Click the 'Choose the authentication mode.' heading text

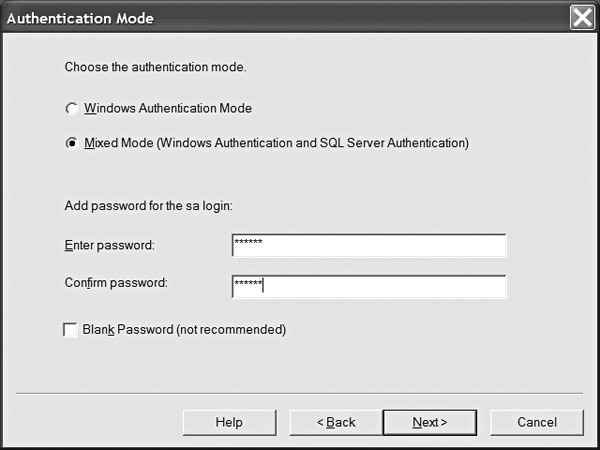pyautogui.click(x=155, y=68)
